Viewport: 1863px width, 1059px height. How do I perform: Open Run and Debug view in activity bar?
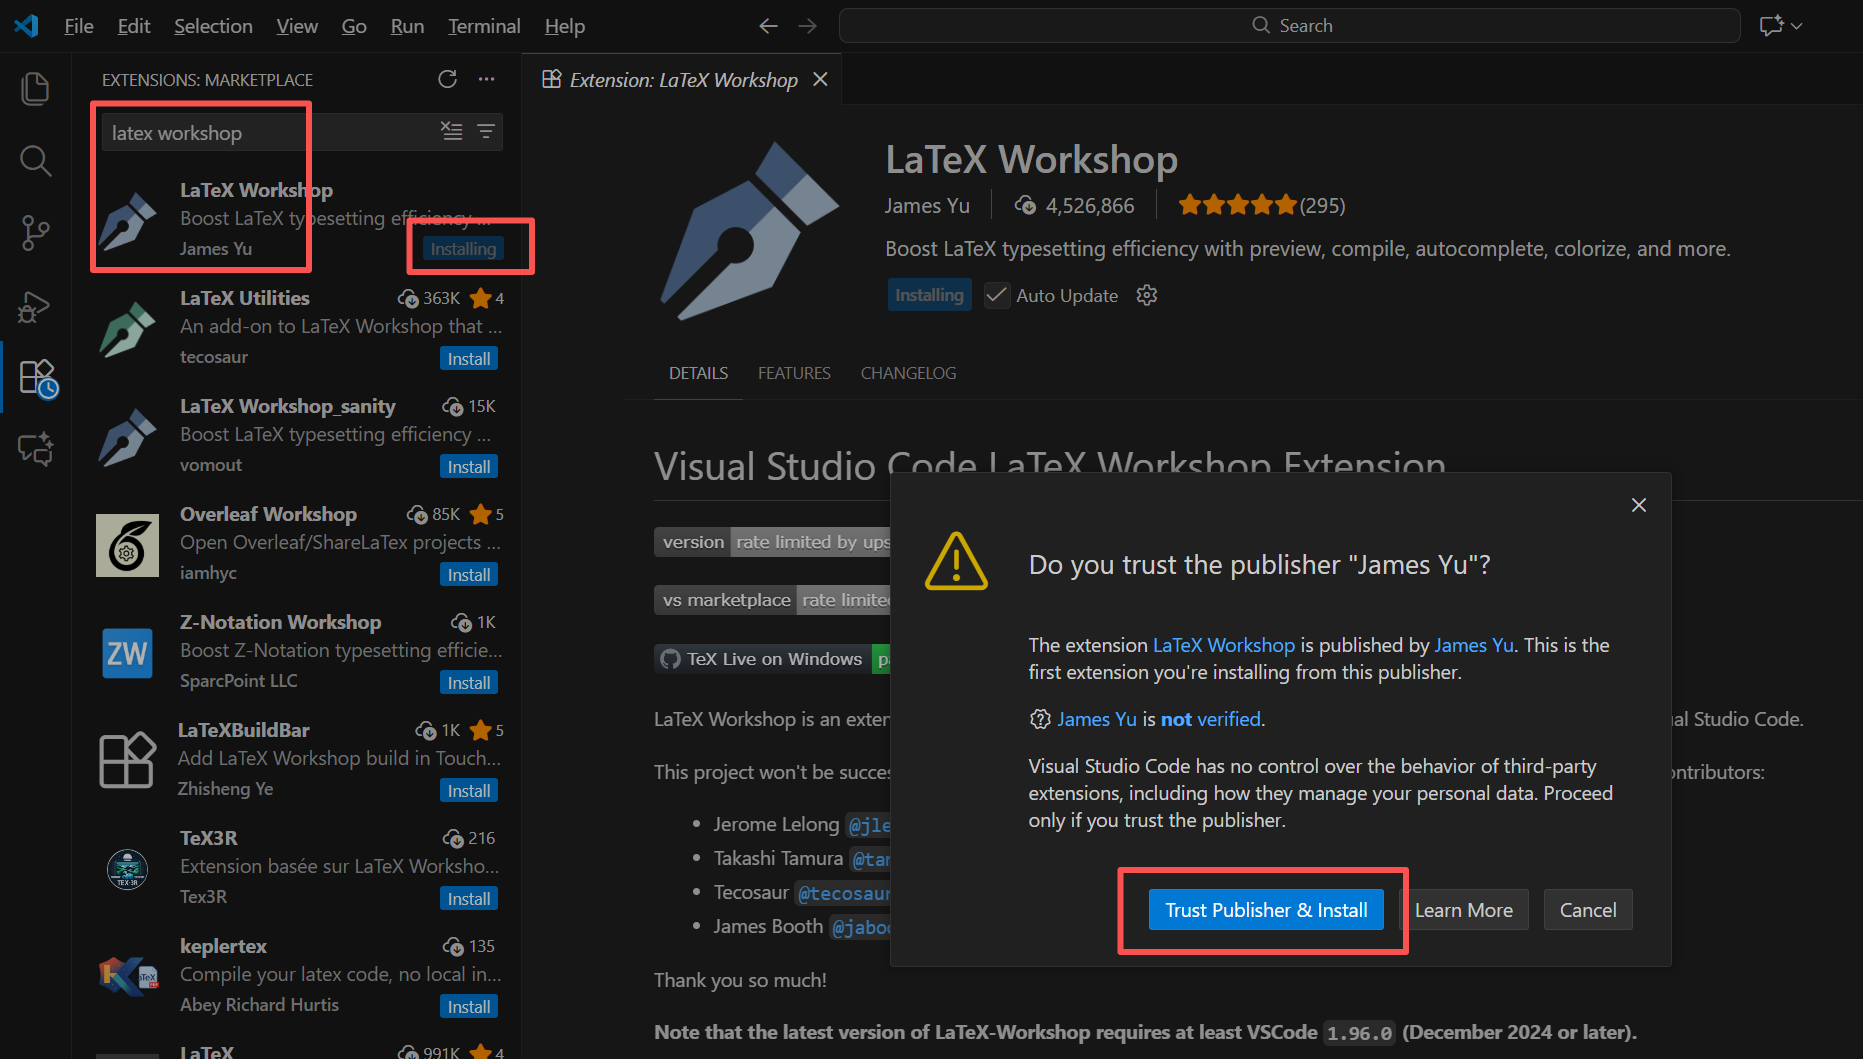pos(35,306)
